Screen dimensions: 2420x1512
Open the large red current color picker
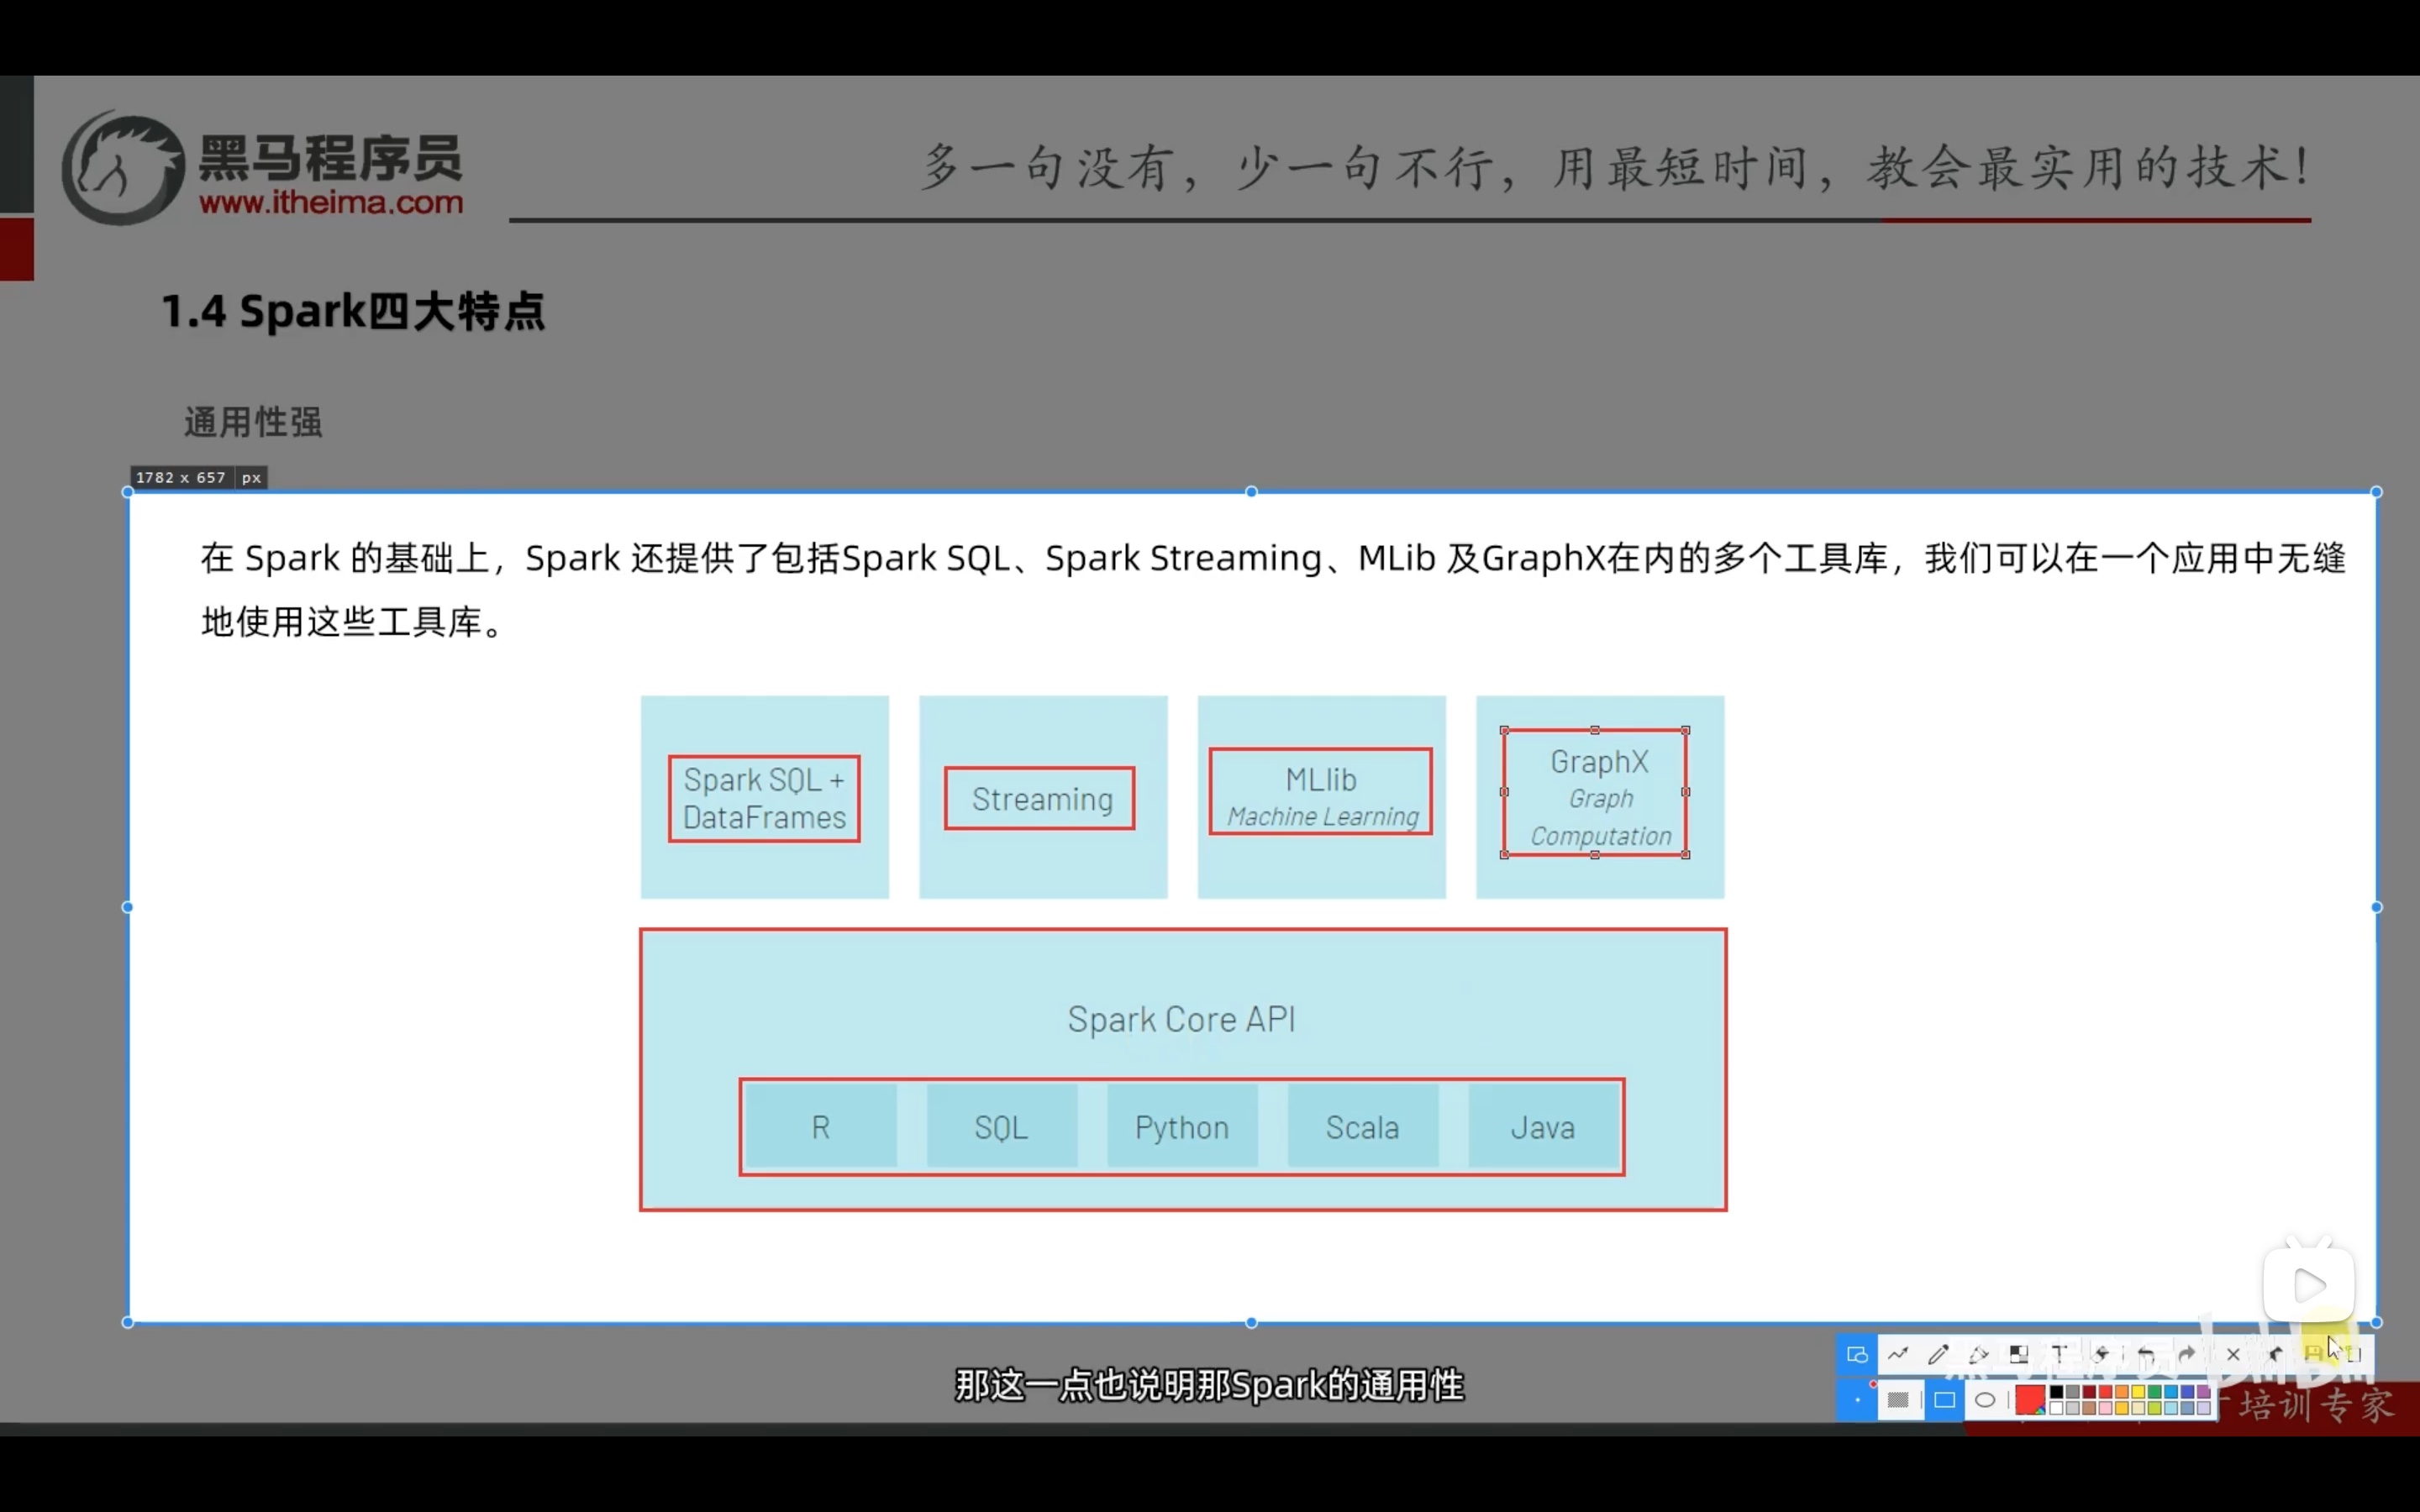2030,1400
